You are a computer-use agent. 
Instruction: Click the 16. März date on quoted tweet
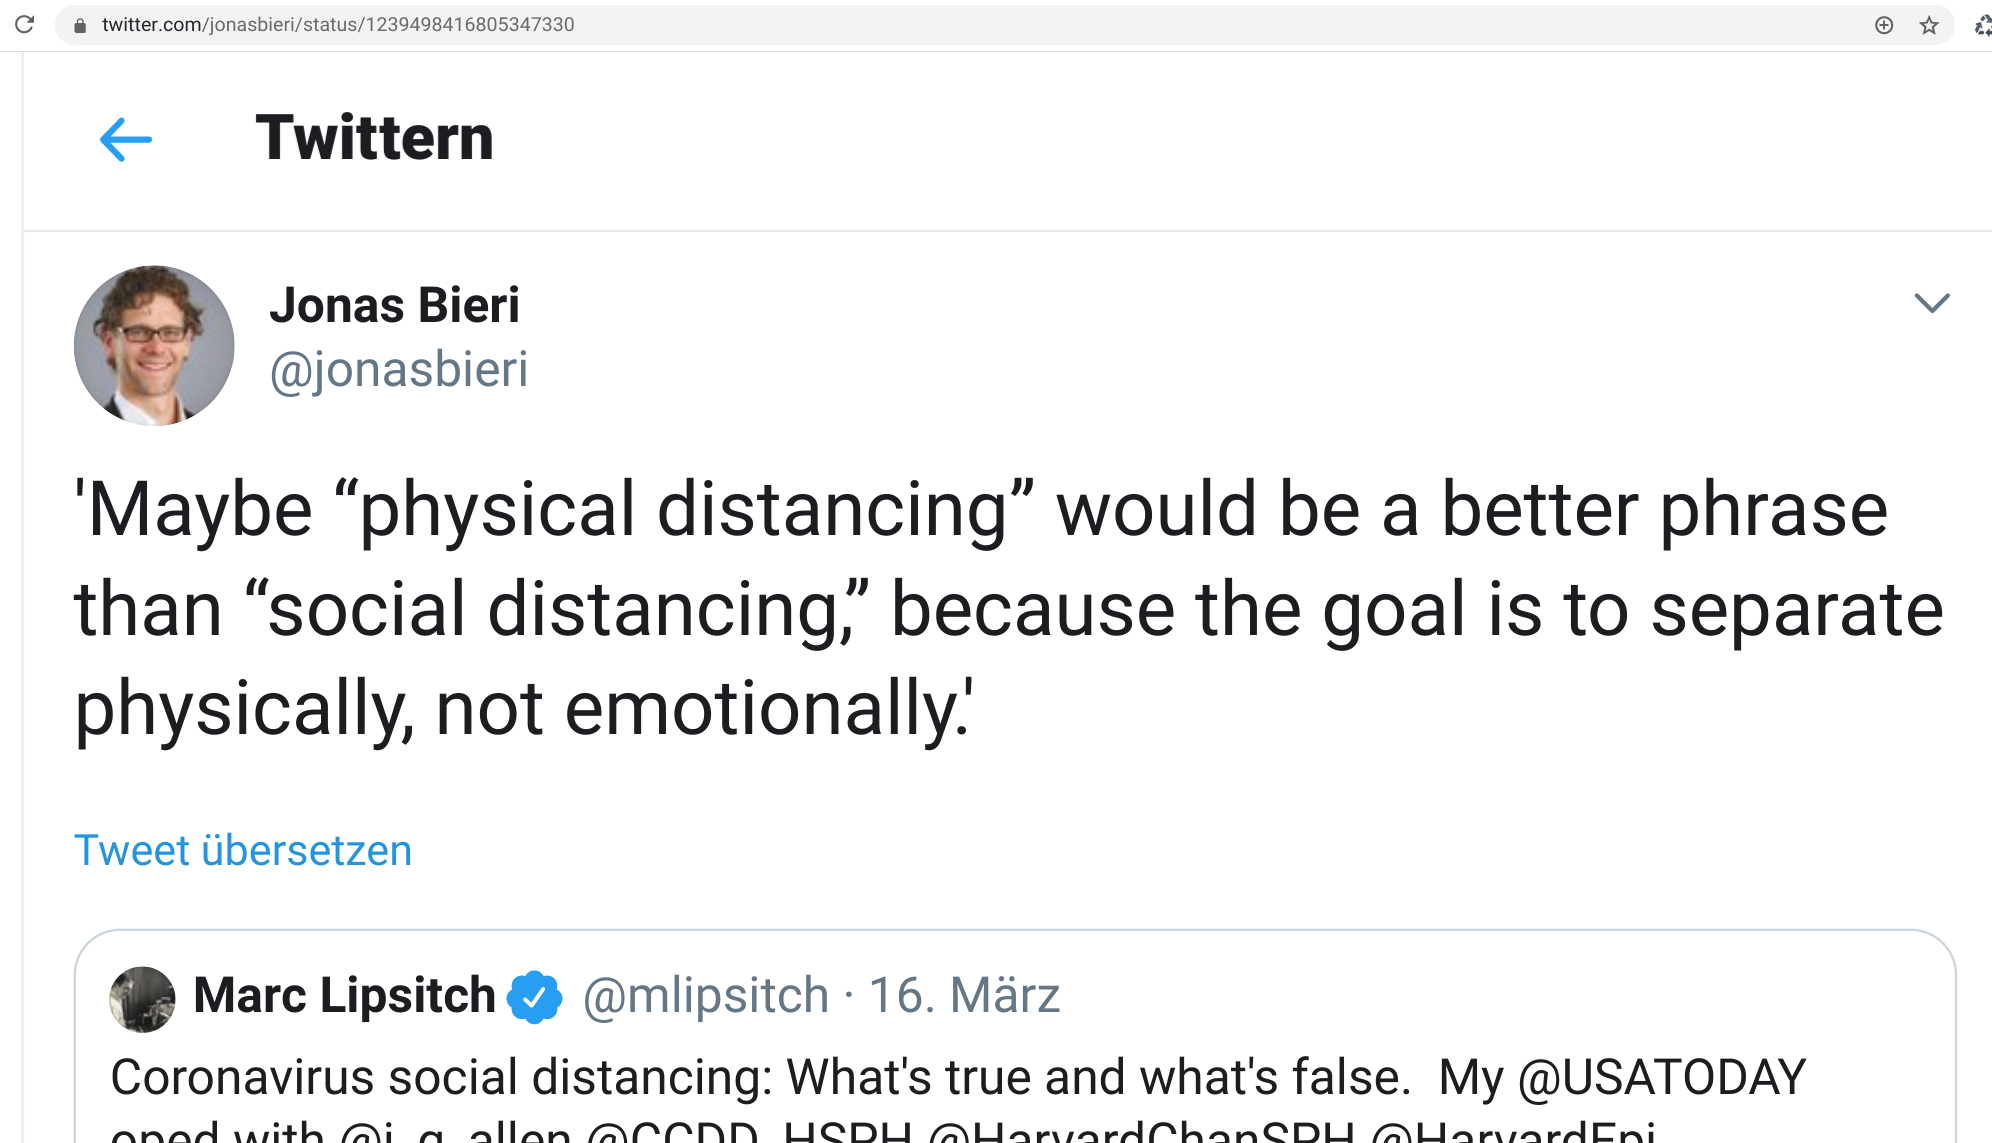coord(964,996)
